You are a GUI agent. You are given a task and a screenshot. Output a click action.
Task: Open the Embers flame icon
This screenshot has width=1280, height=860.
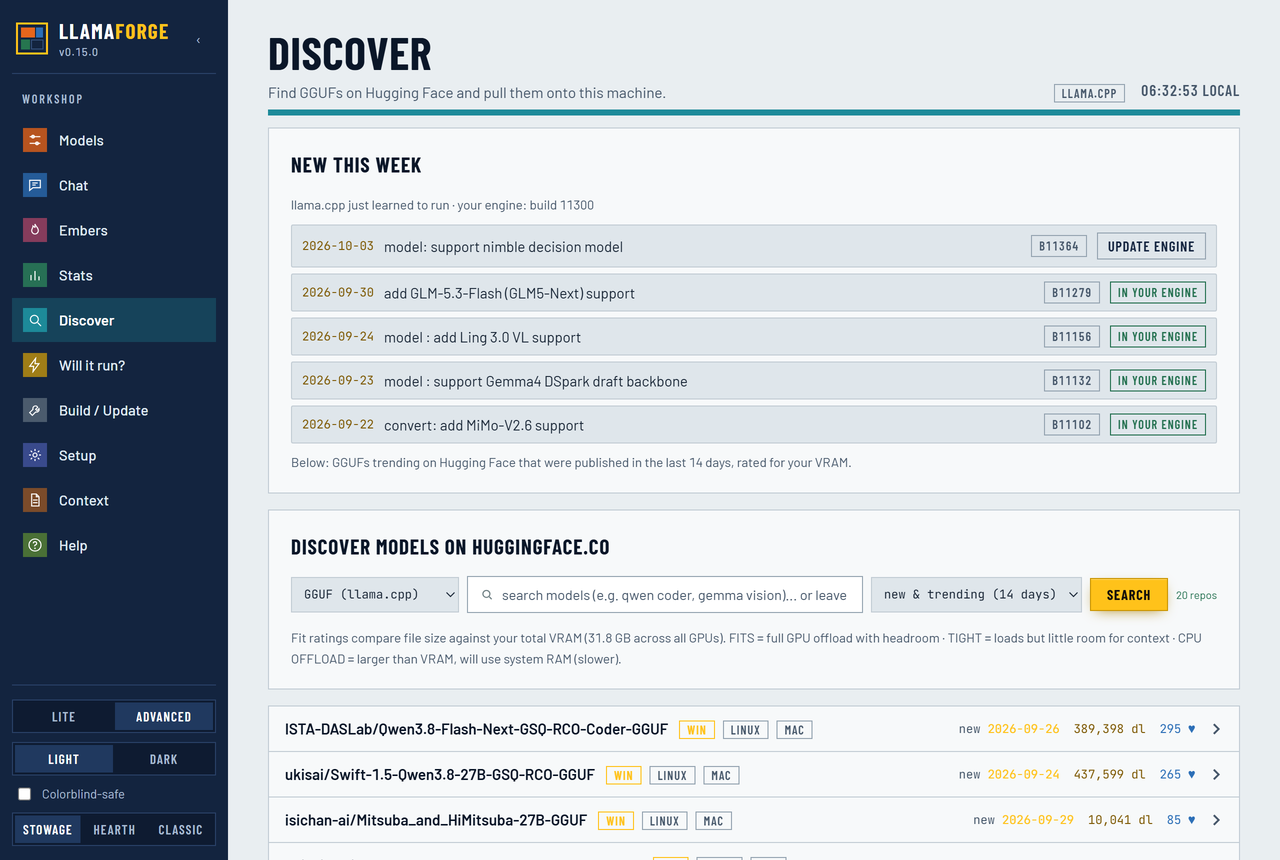(35, 230)
